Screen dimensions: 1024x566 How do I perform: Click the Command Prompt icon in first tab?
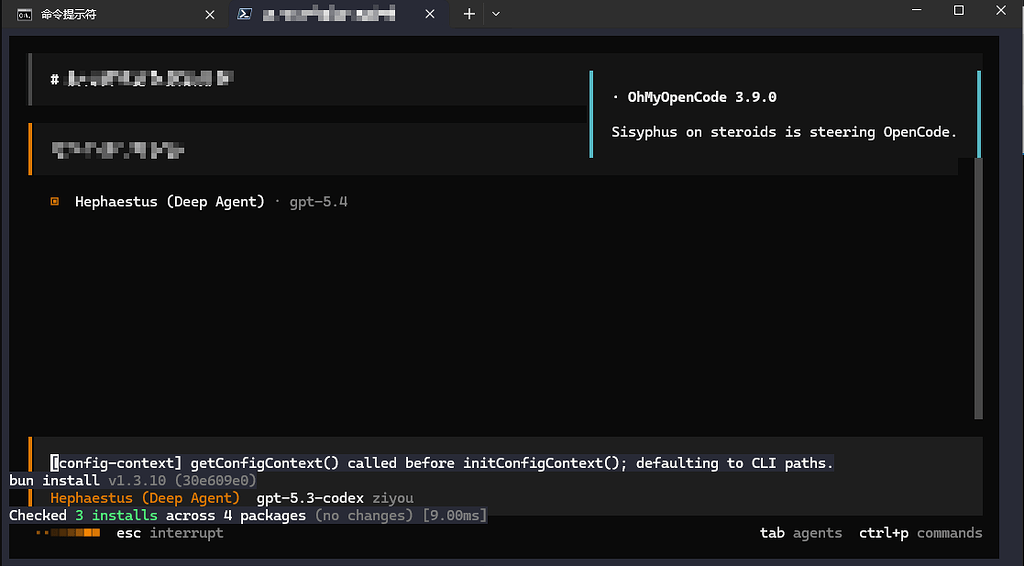click(x=24, y=14)
